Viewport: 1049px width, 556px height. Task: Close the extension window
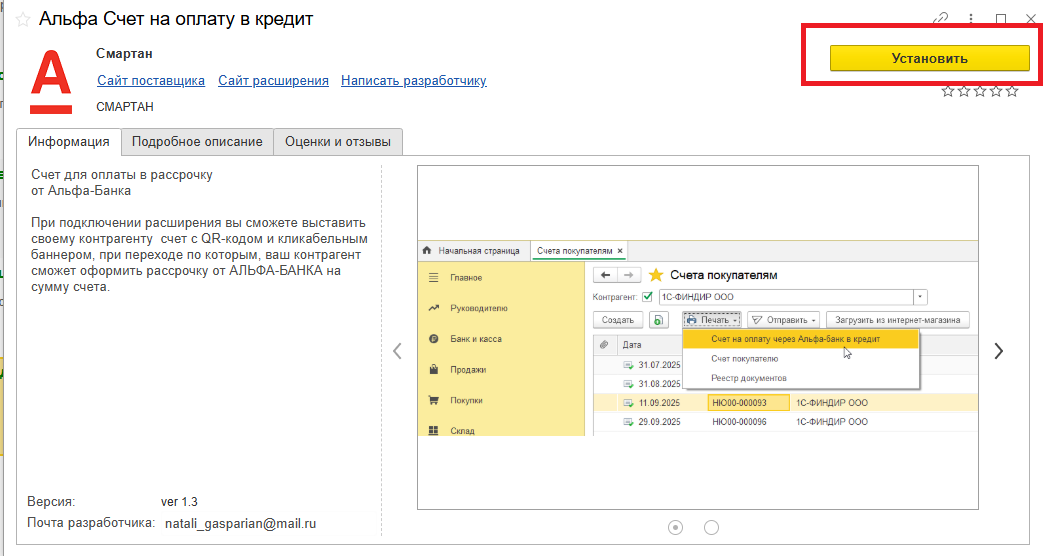click(x=1031, y=19)
